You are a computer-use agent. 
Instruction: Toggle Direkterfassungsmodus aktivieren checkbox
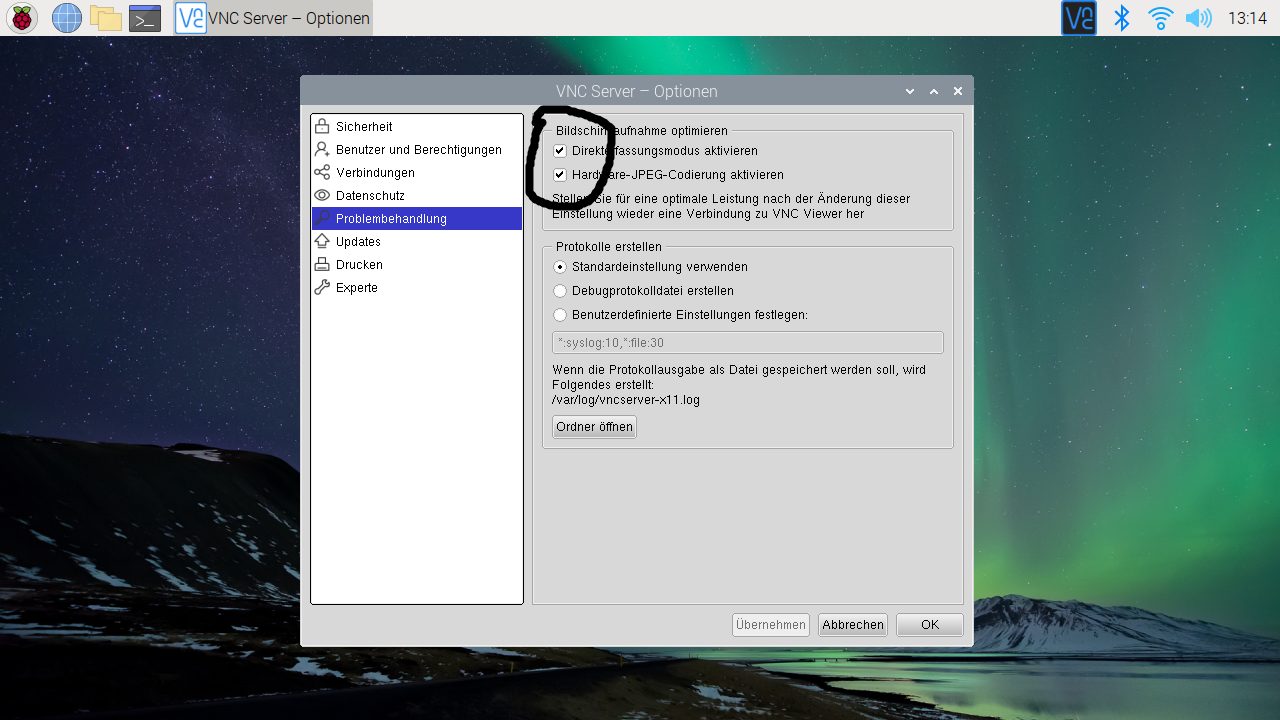(x=560, y=151)
